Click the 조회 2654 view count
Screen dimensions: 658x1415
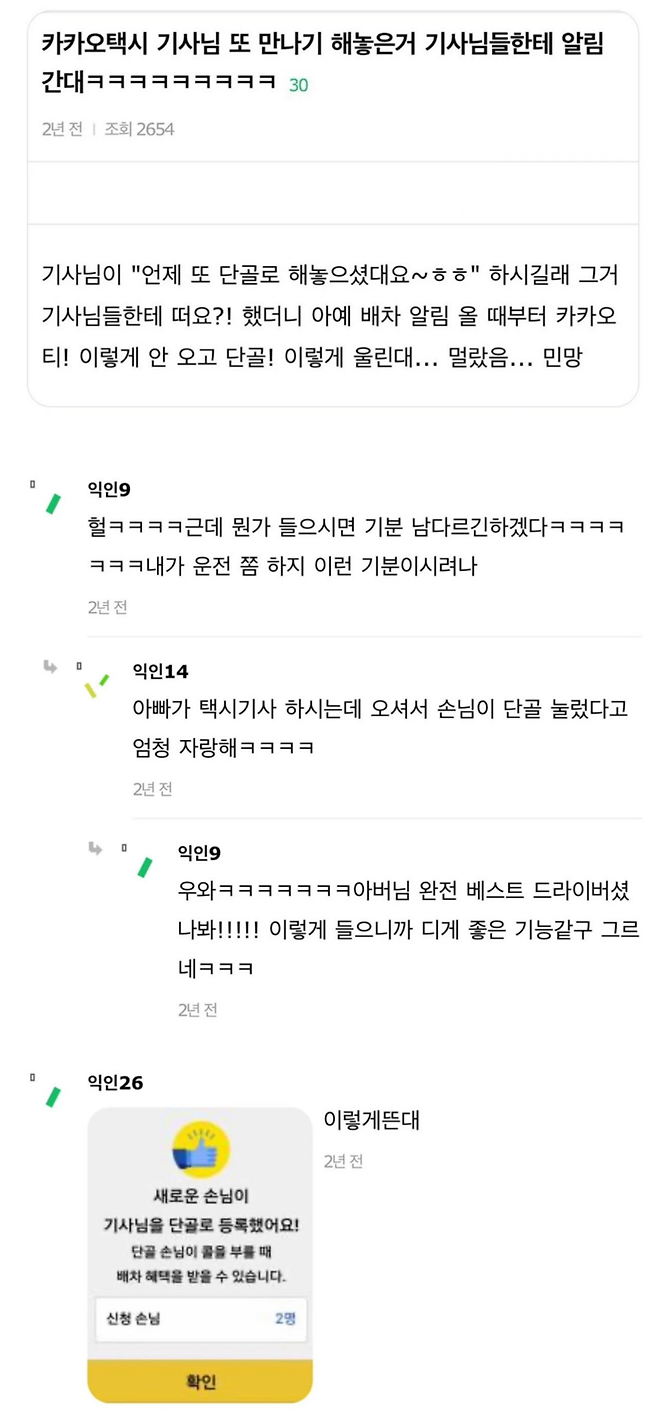[139, 129]
